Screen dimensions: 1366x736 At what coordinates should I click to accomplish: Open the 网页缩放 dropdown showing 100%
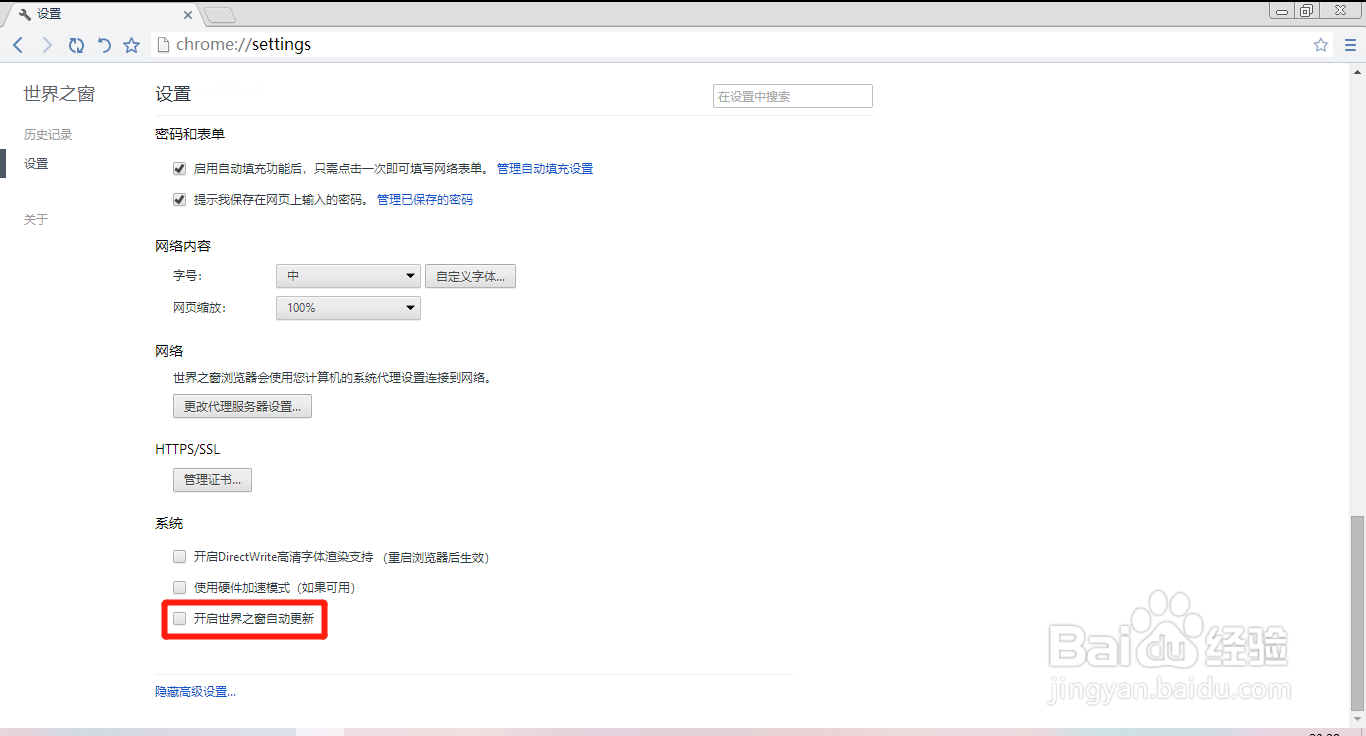tap(348, 308)
